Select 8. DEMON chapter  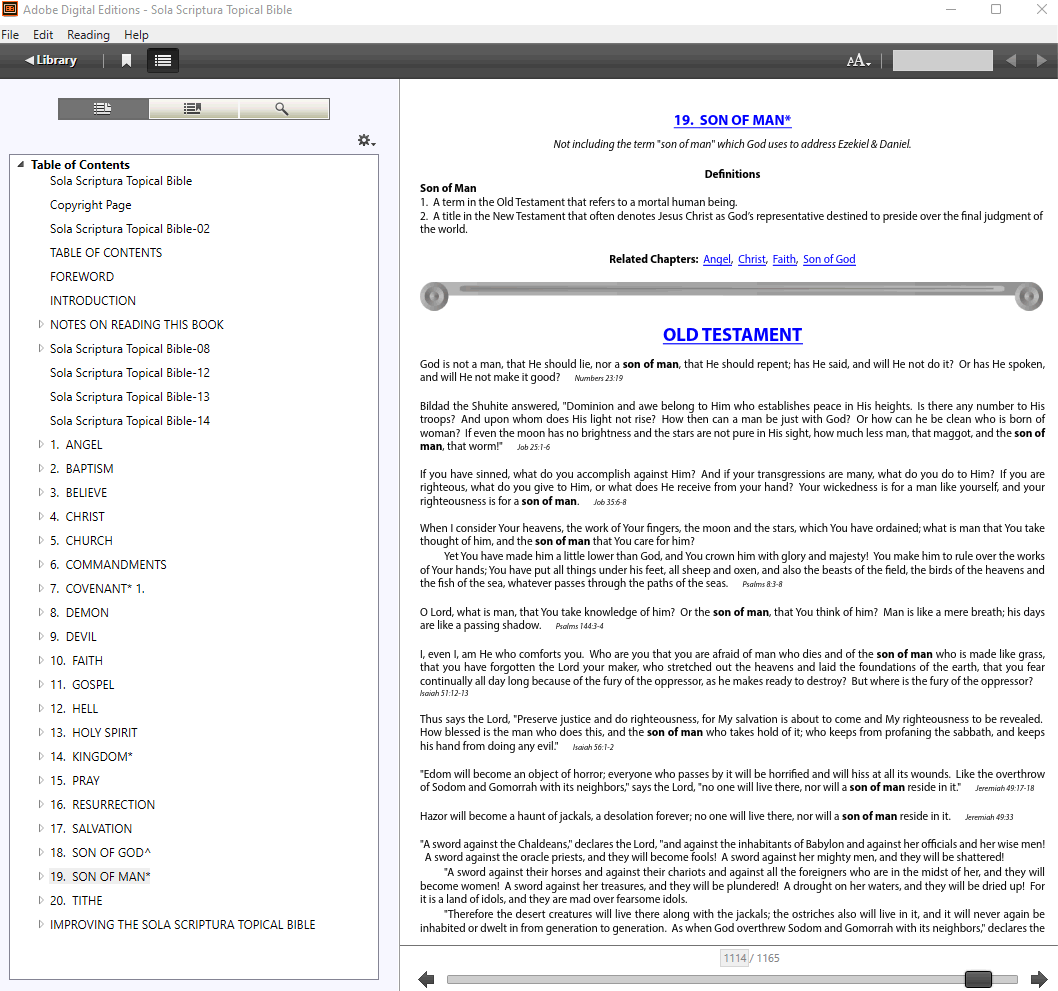click(x=80, y=613)
